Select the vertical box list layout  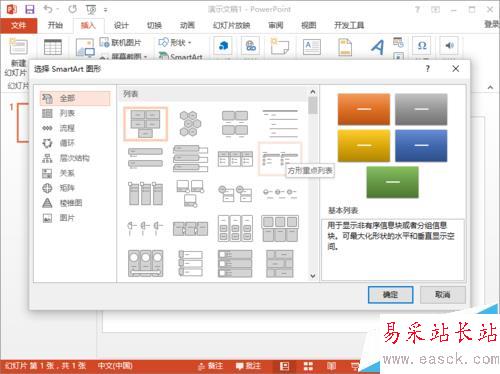point(190,158)
